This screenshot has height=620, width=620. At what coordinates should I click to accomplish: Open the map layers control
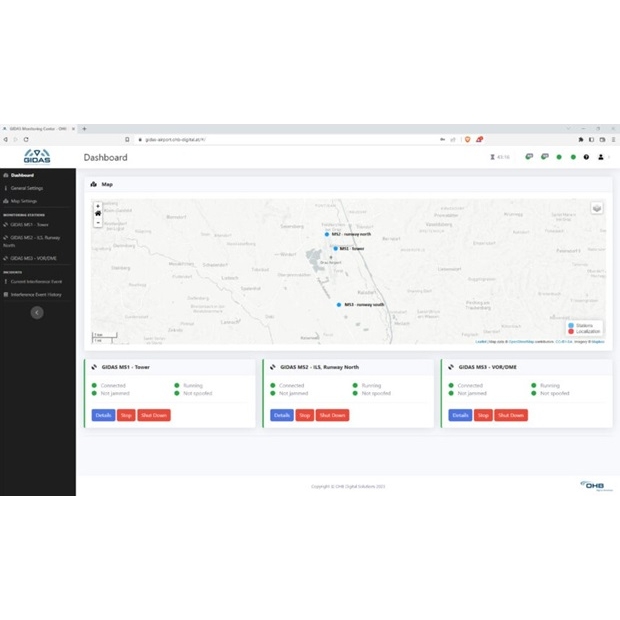(597, 208)
